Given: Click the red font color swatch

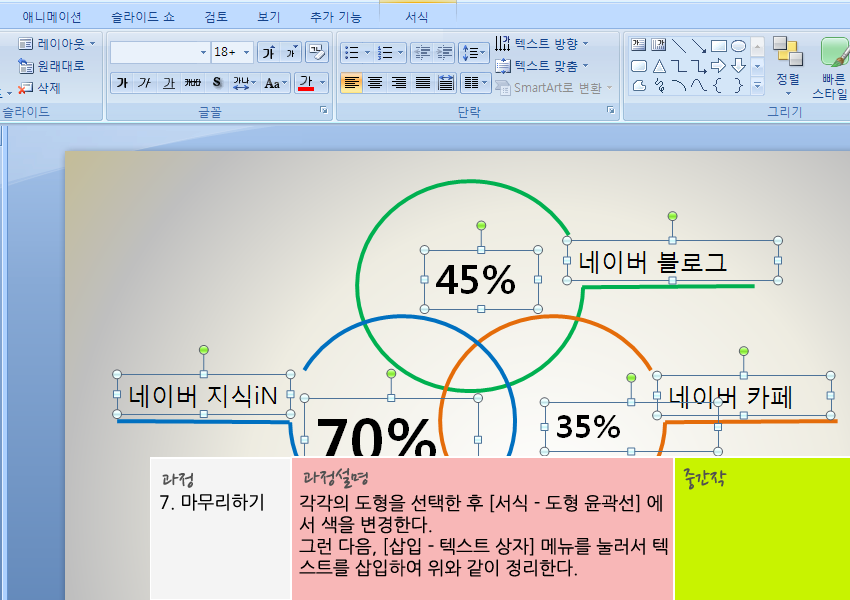Looking at the screenshot, I should coord(306,83).
